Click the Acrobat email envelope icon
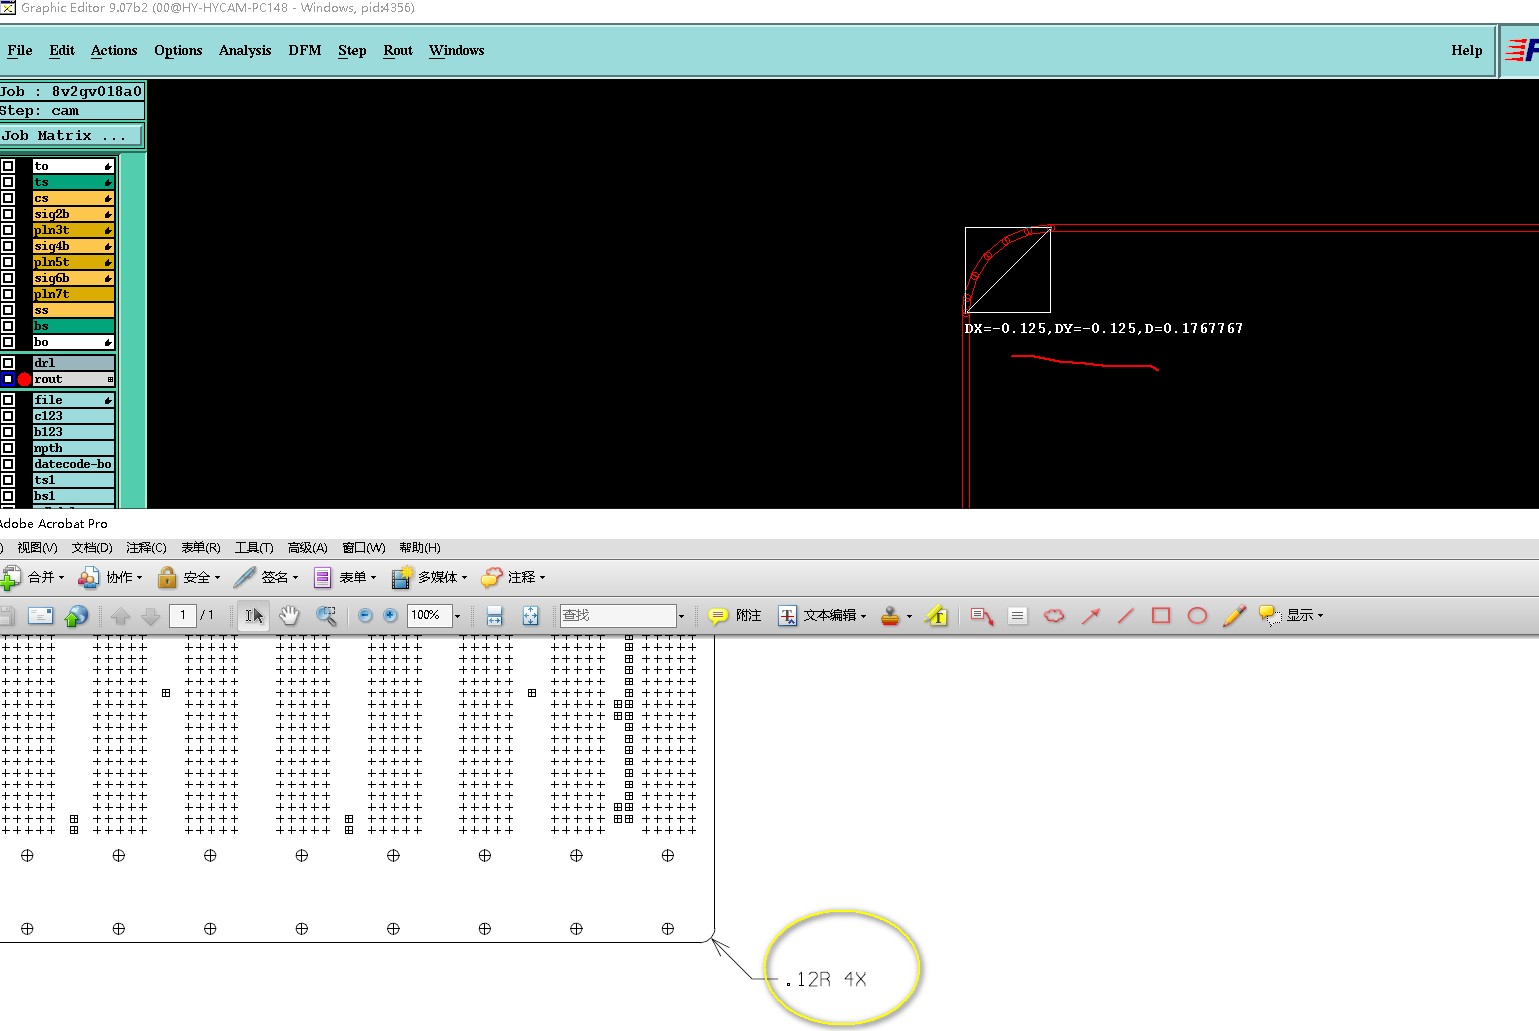This screenshot has width=1539, height=1031. click(x=41, y=616)
